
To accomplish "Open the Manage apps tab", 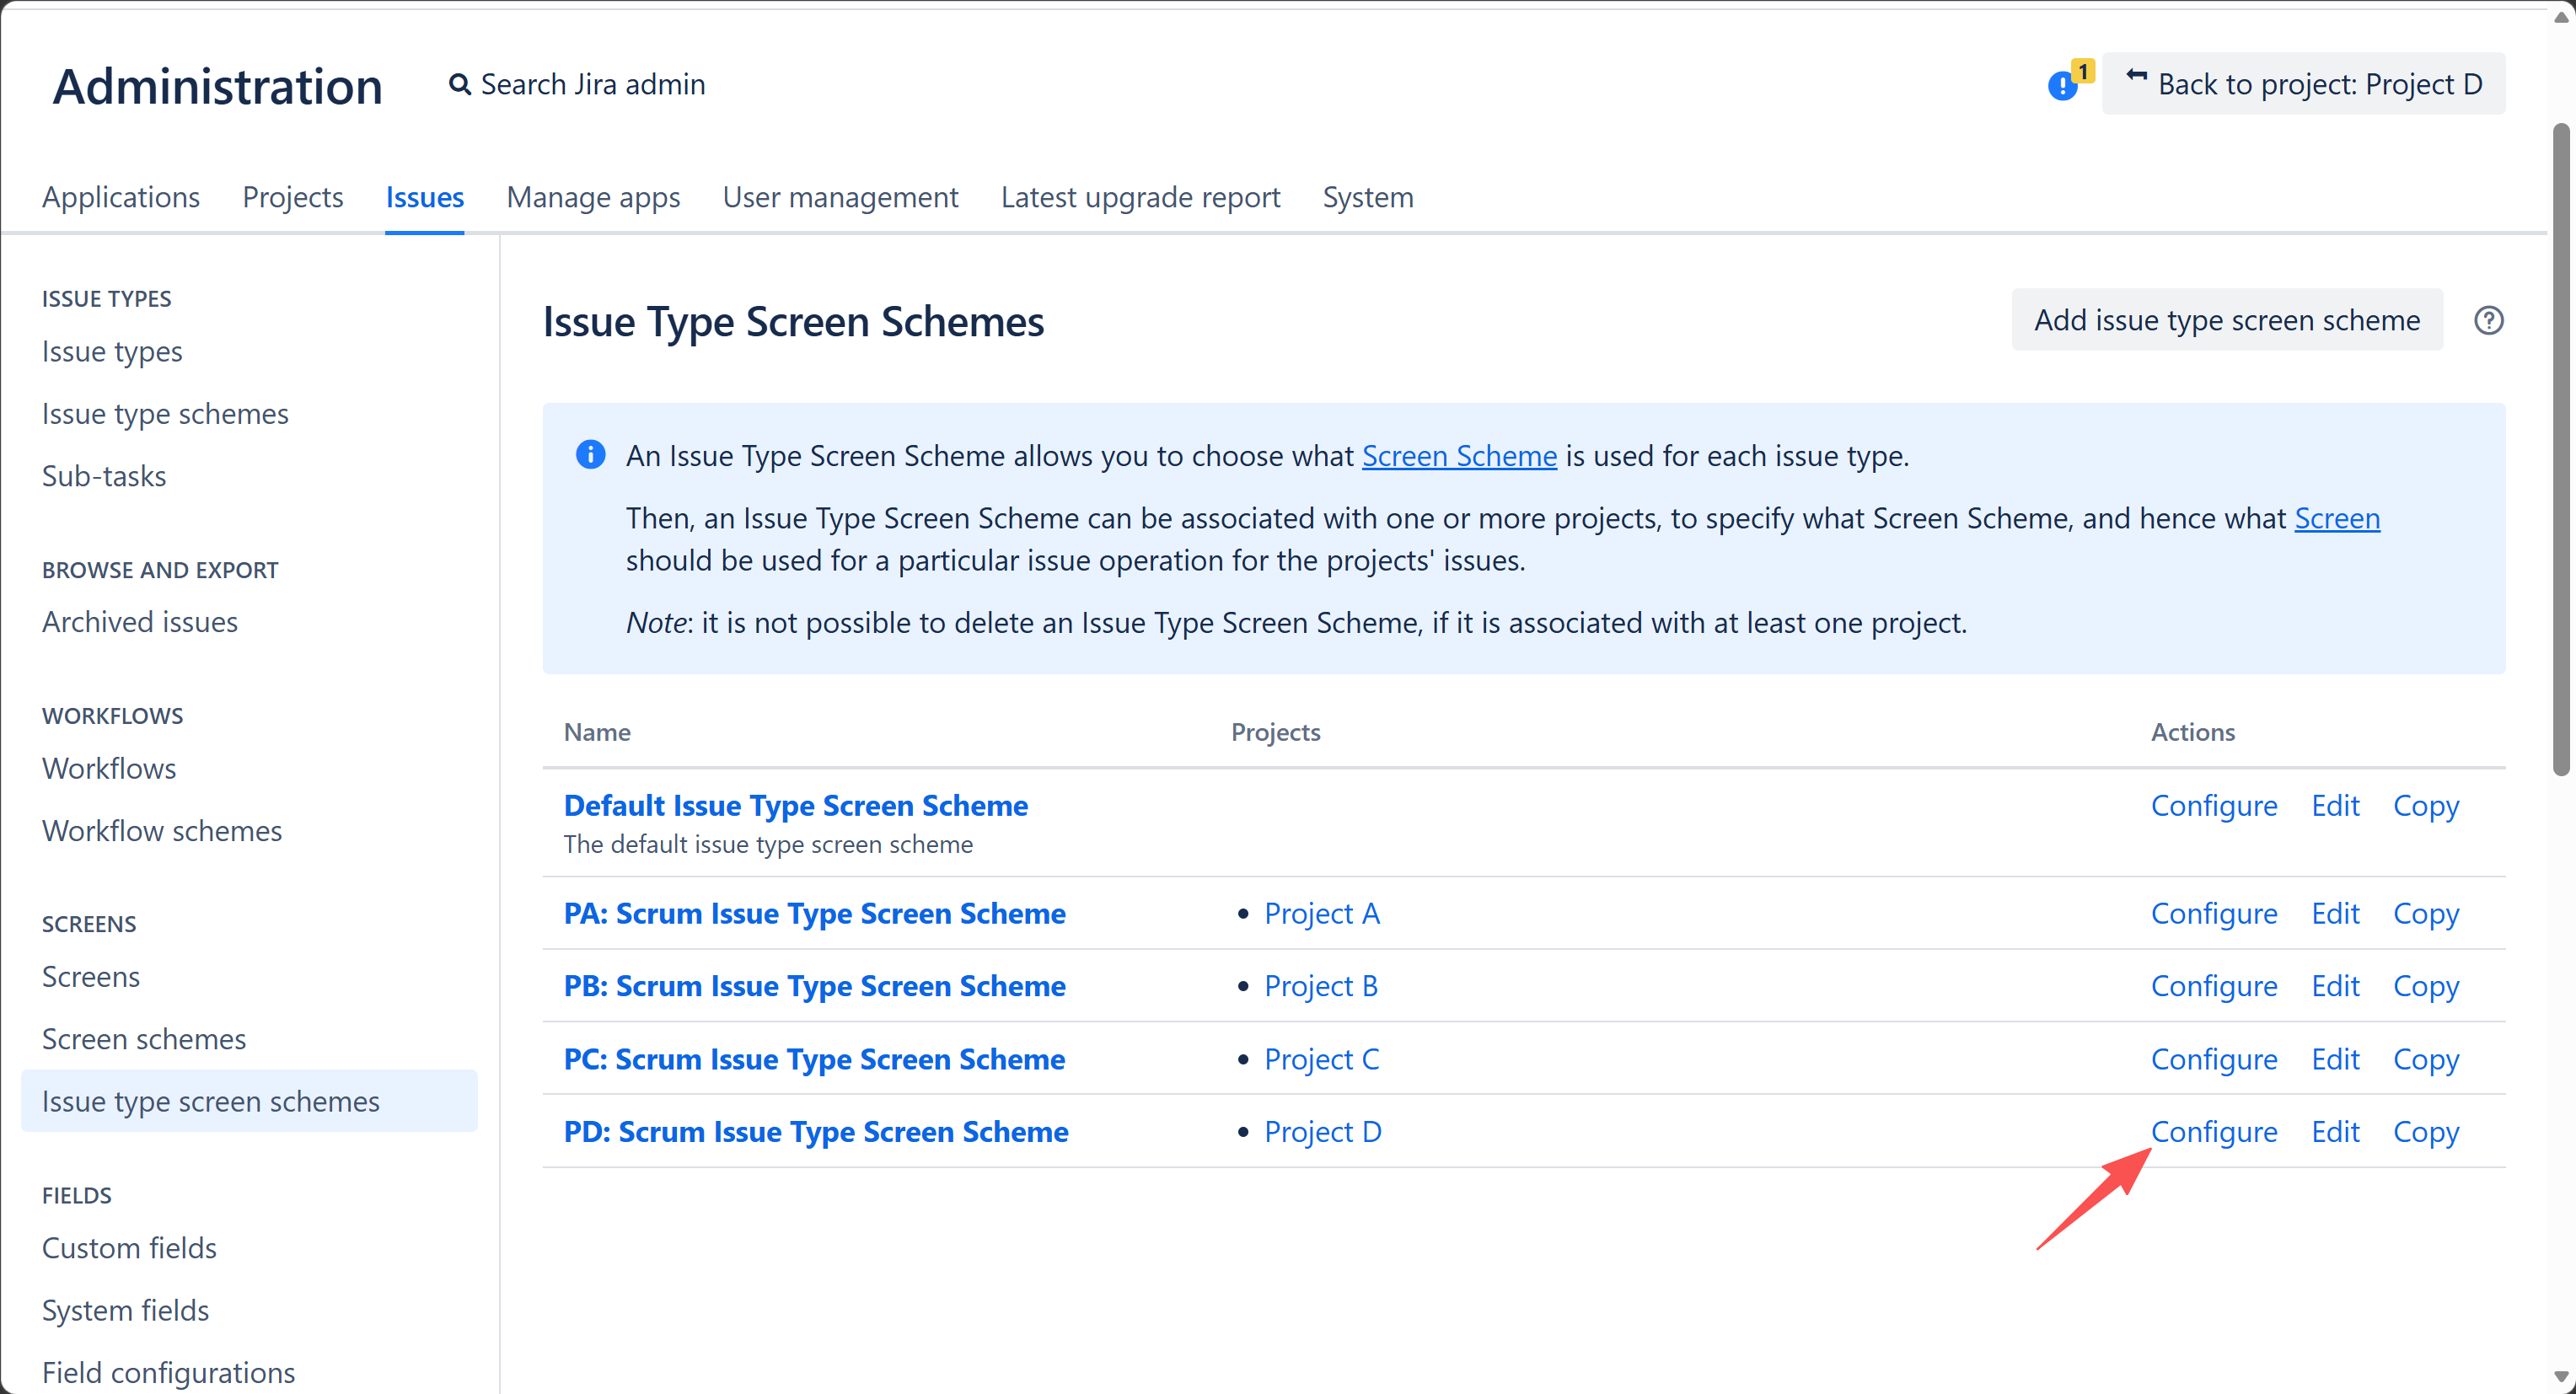I will [593, 197].
